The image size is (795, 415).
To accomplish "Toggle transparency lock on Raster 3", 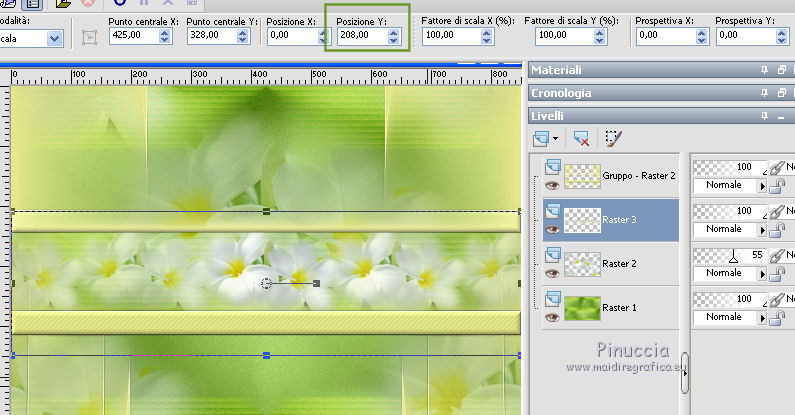I will point(777,230).
